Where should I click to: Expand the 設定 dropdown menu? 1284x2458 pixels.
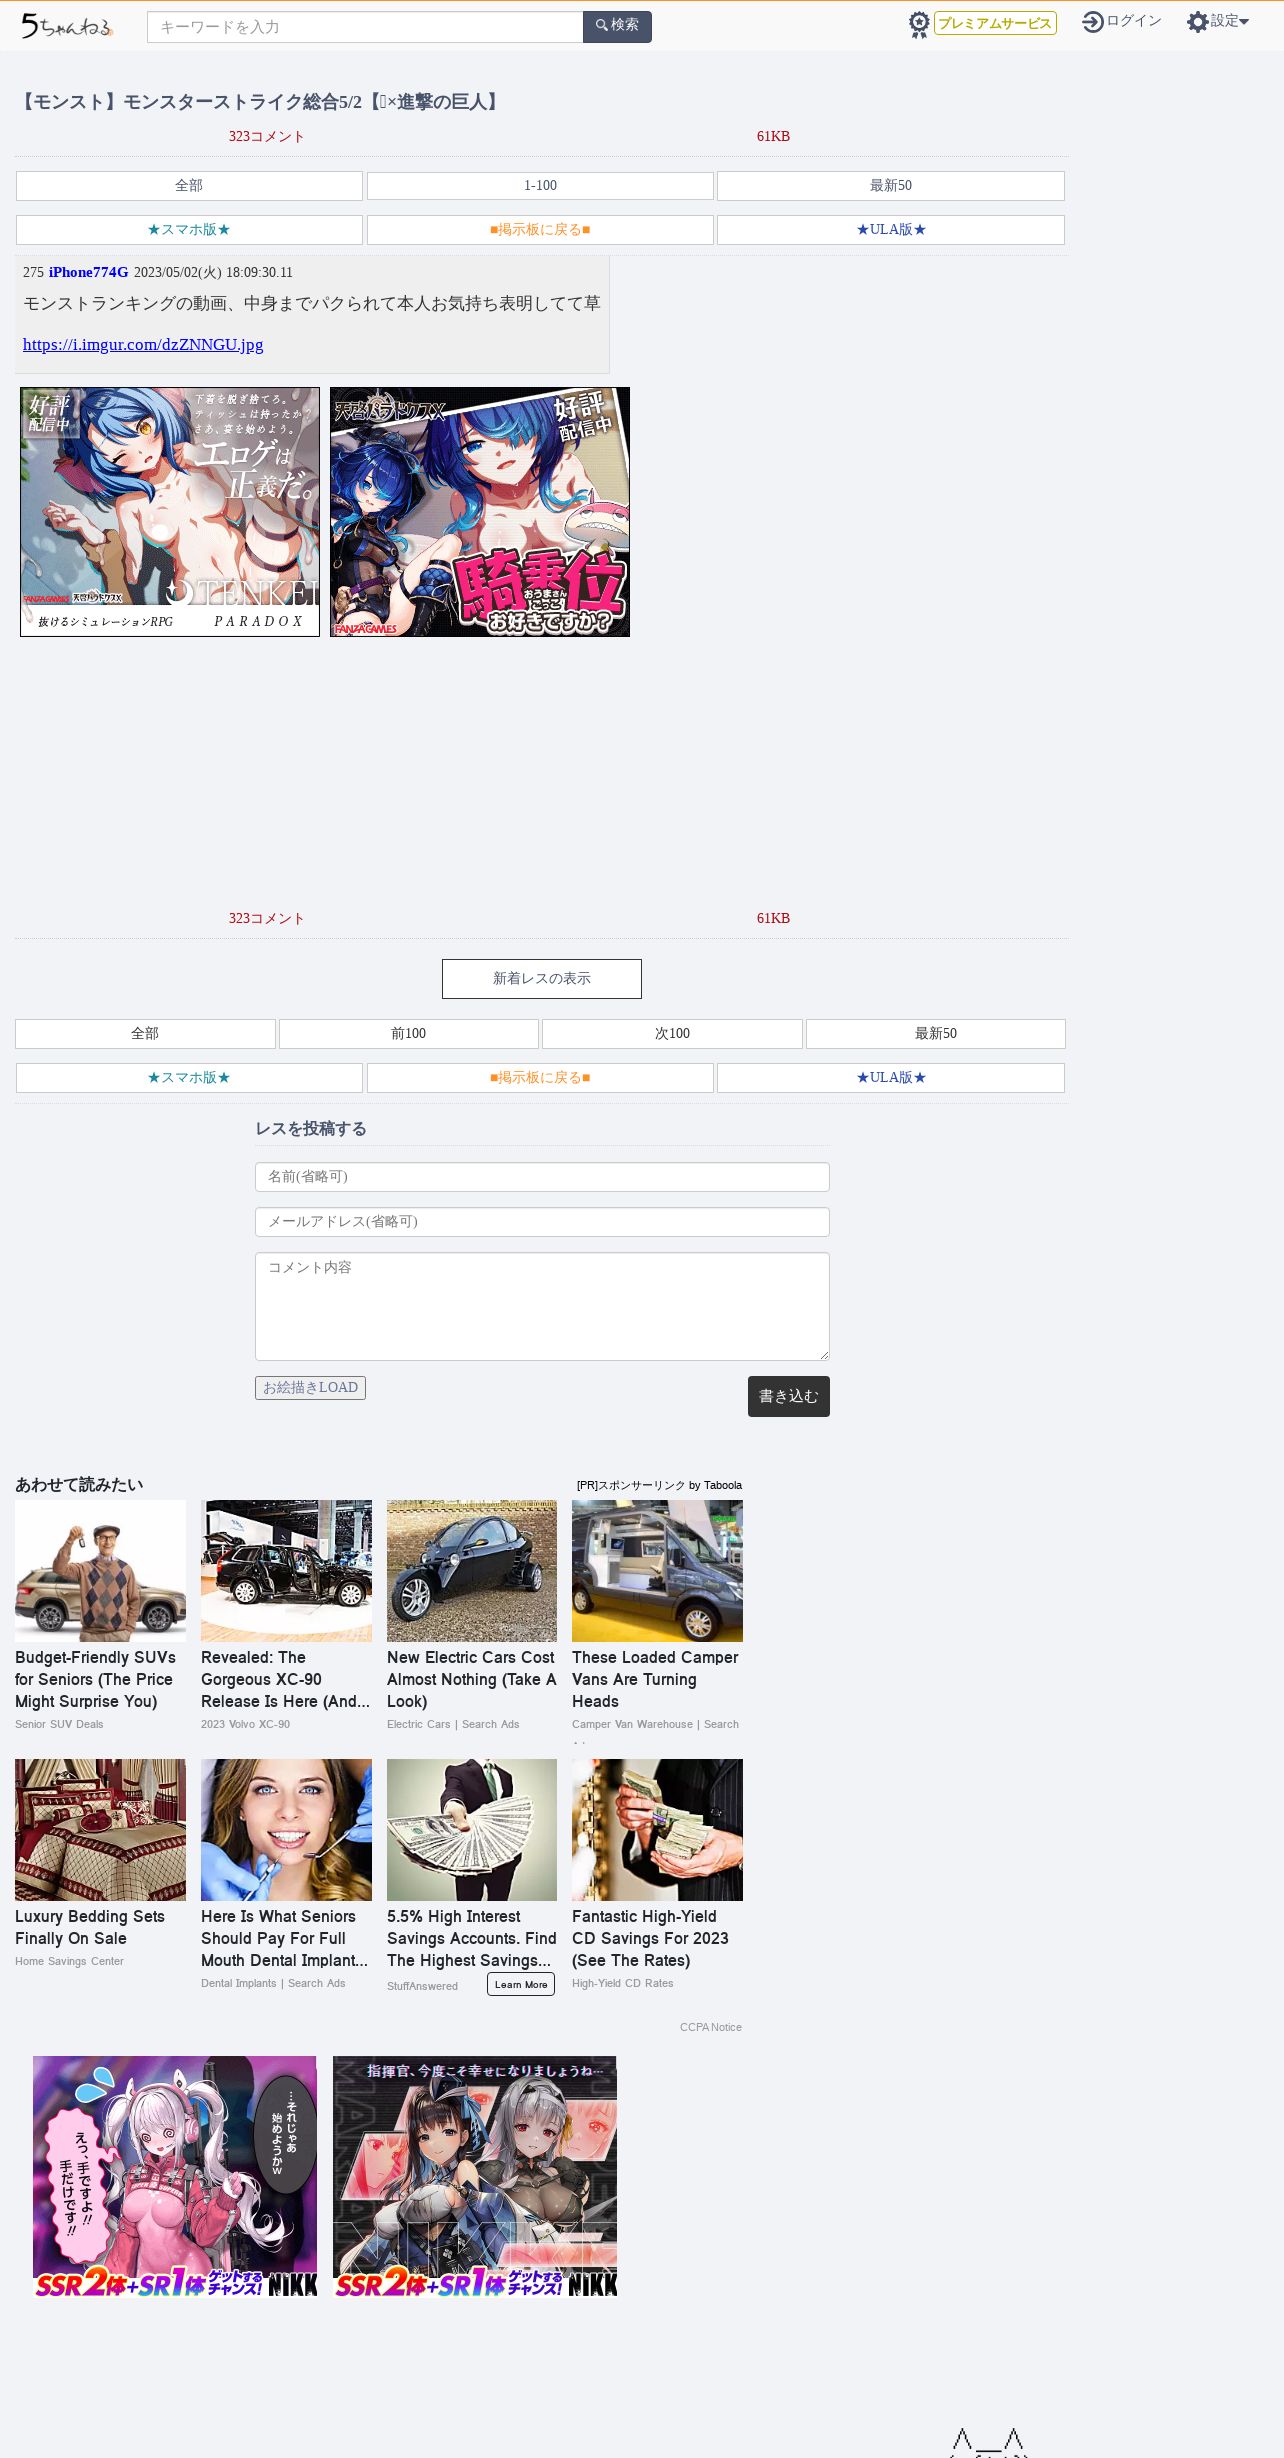(1230, 21)
